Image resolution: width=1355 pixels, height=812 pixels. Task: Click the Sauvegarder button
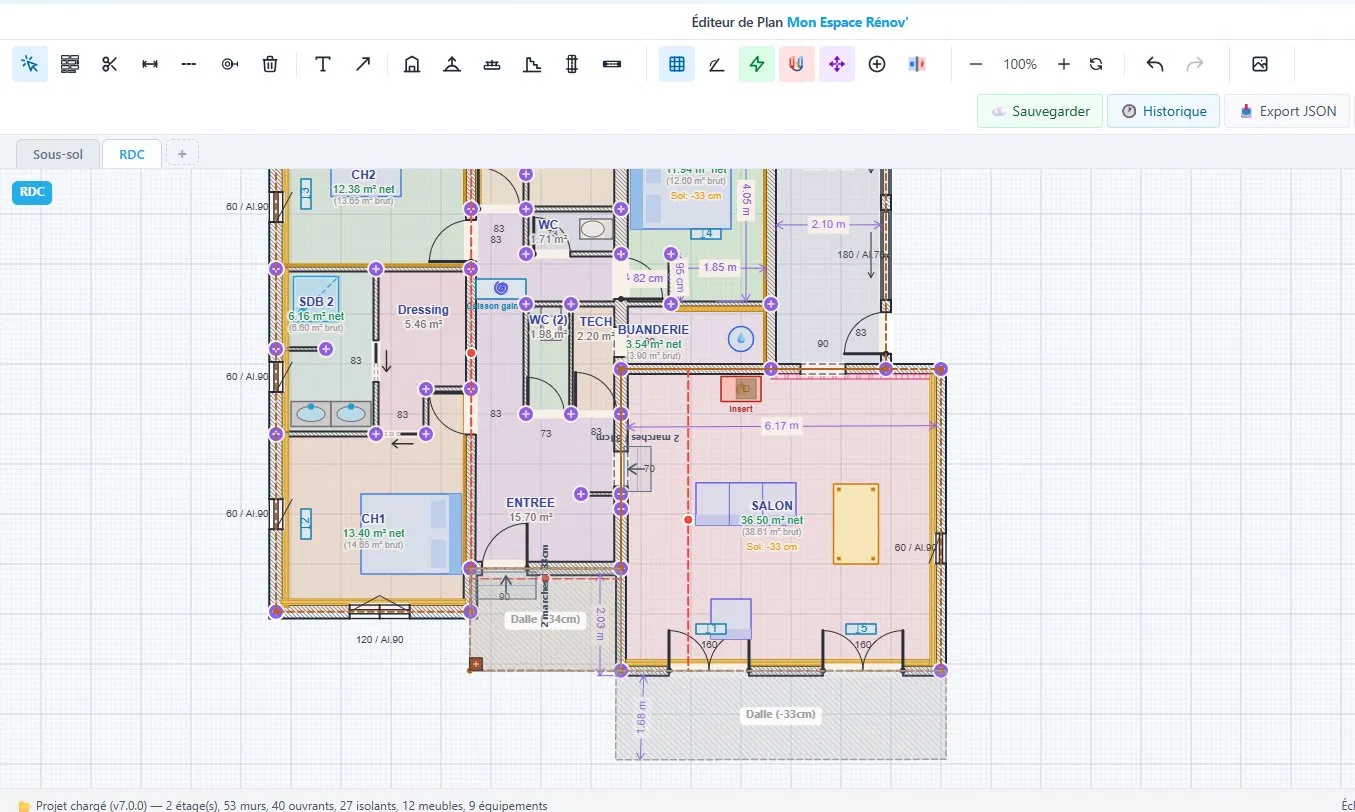[1040, 111]
